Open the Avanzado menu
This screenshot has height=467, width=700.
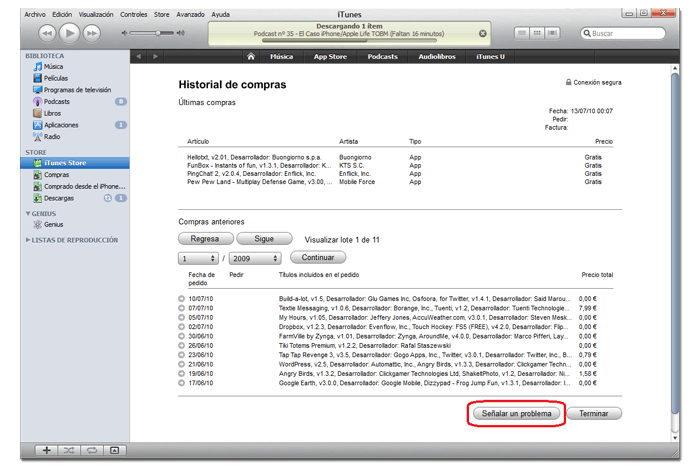pos(191,15)
